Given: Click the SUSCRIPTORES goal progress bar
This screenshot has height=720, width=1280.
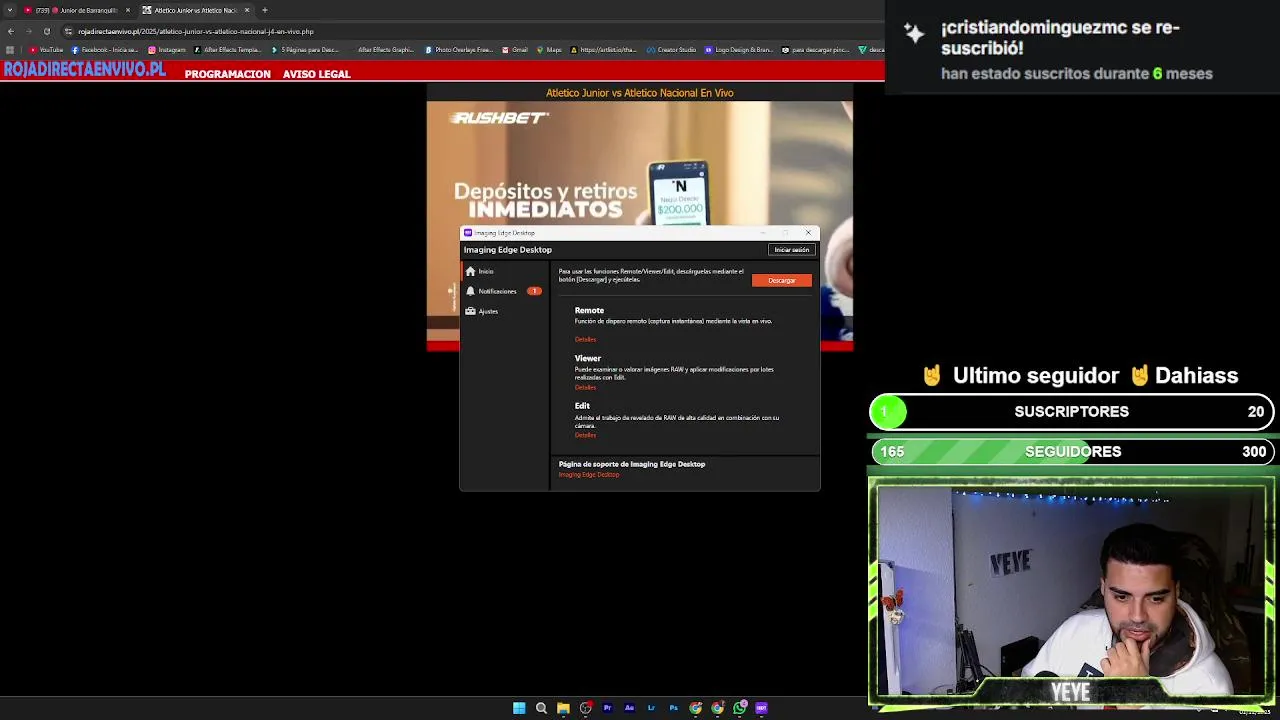Looking at the screenshot, I should click(x=1072, y=411).
